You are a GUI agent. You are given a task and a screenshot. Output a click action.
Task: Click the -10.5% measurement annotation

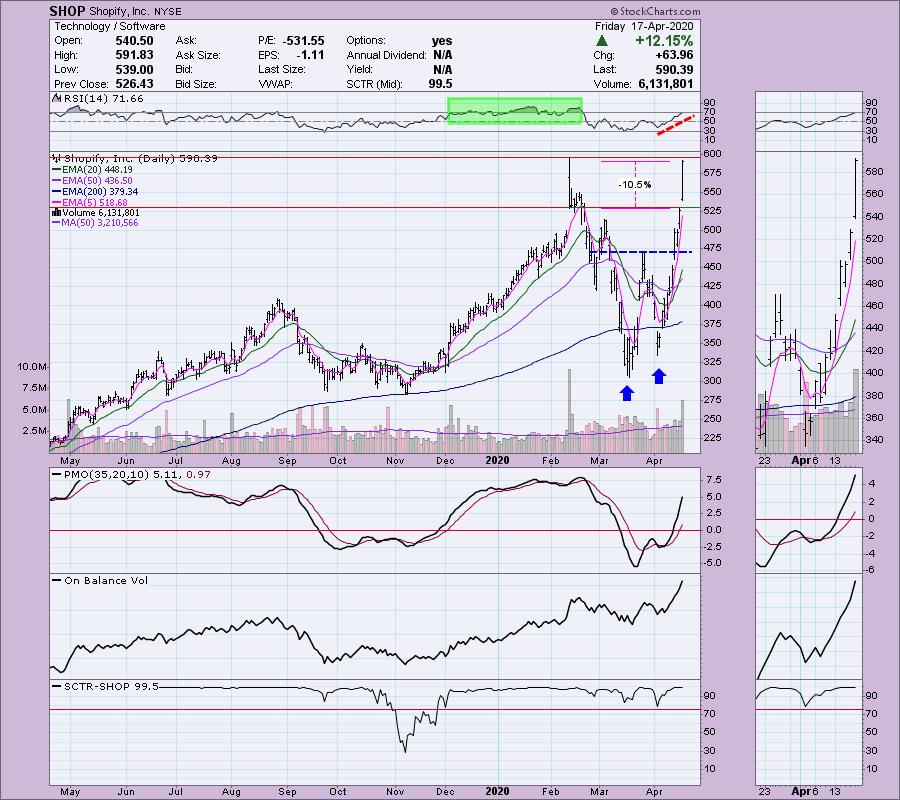coord(635,184)
